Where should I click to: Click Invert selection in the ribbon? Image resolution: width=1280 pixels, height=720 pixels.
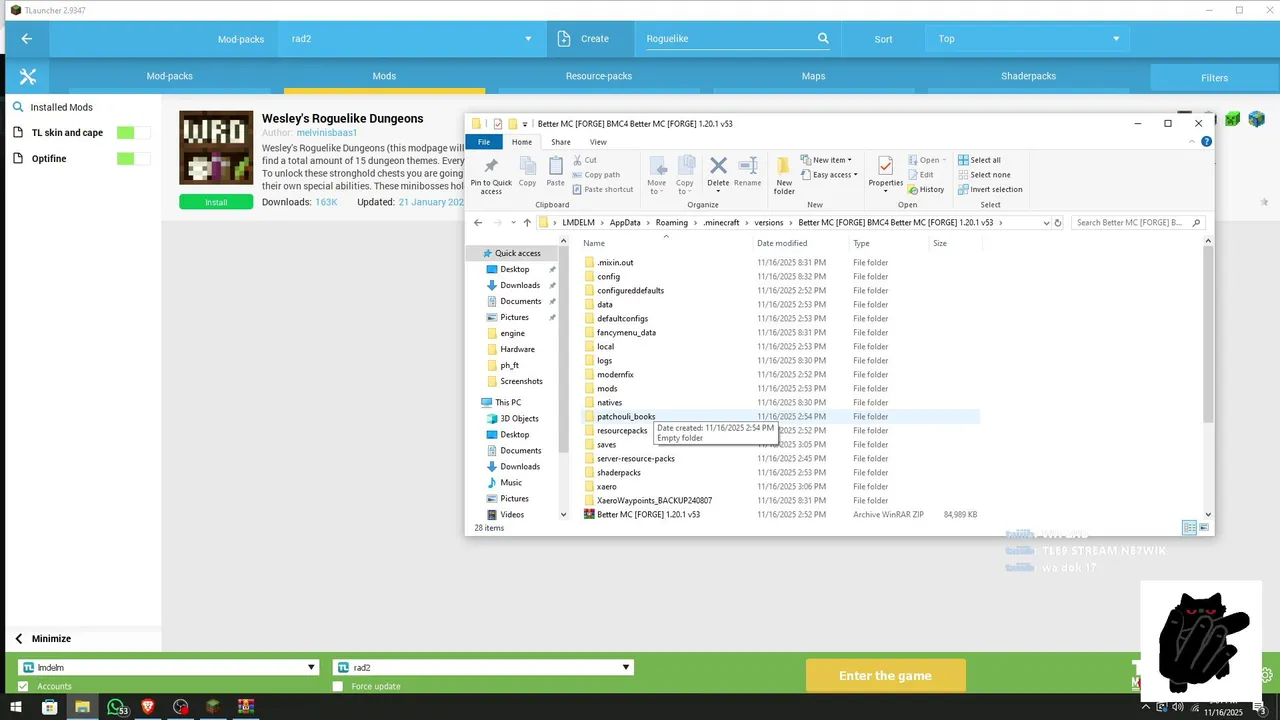pos(989,189)
